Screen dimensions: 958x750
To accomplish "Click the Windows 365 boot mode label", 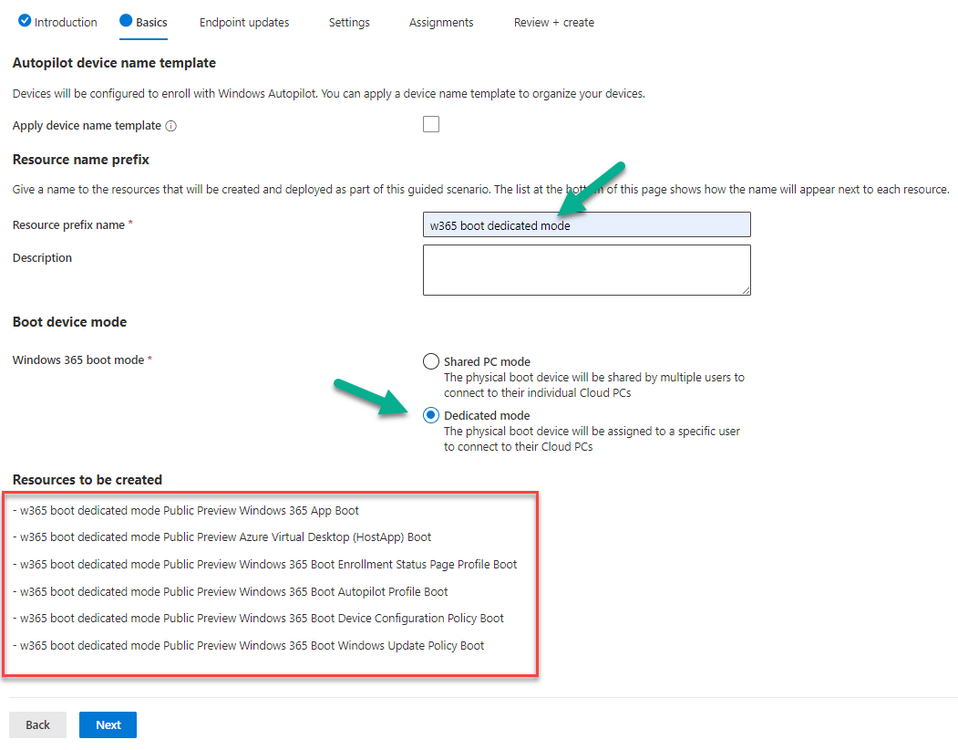I will point(78,360).
